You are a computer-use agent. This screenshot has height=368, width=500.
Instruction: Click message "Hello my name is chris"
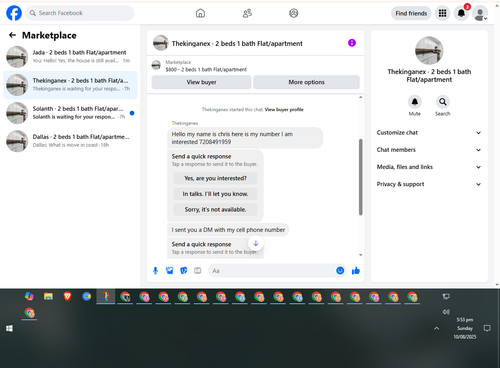point(245,138)
